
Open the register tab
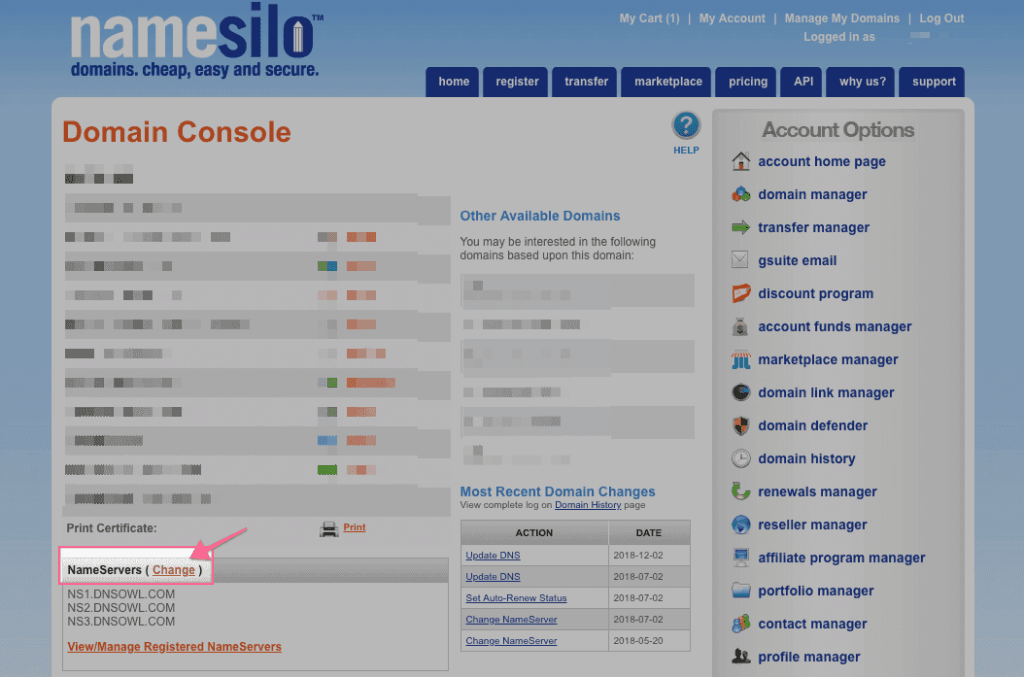516,82
